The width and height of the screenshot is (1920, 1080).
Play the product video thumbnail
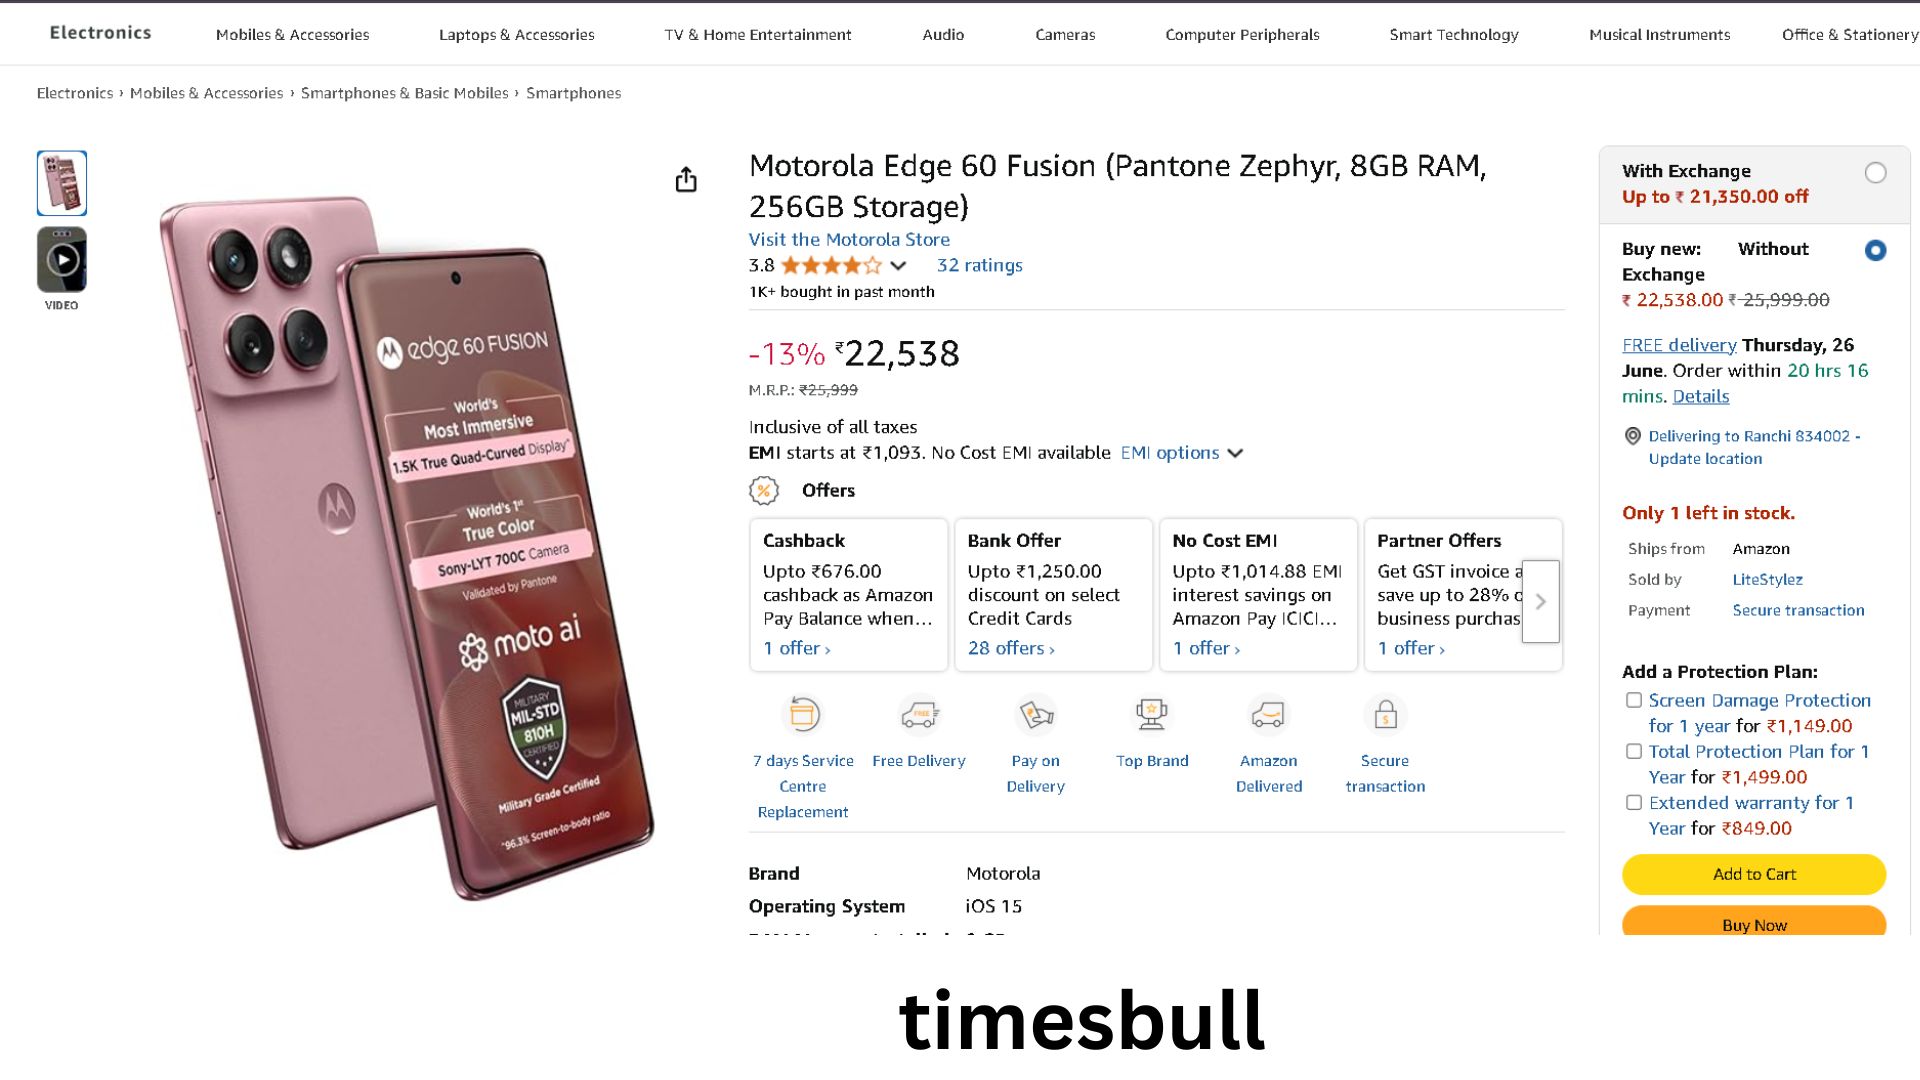[x=62, y=260]
